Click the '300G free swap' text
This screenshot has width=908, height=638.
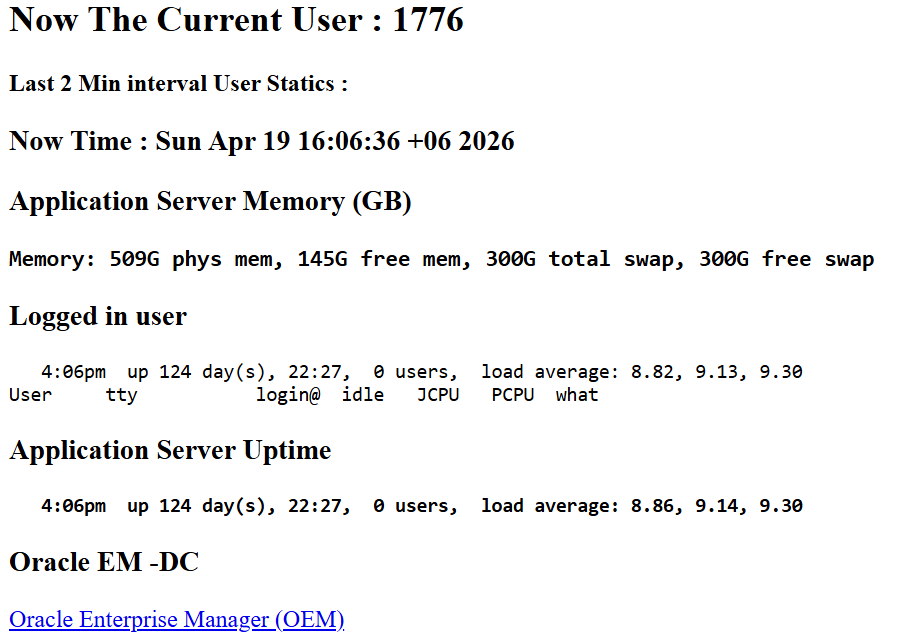pos(786,259)
